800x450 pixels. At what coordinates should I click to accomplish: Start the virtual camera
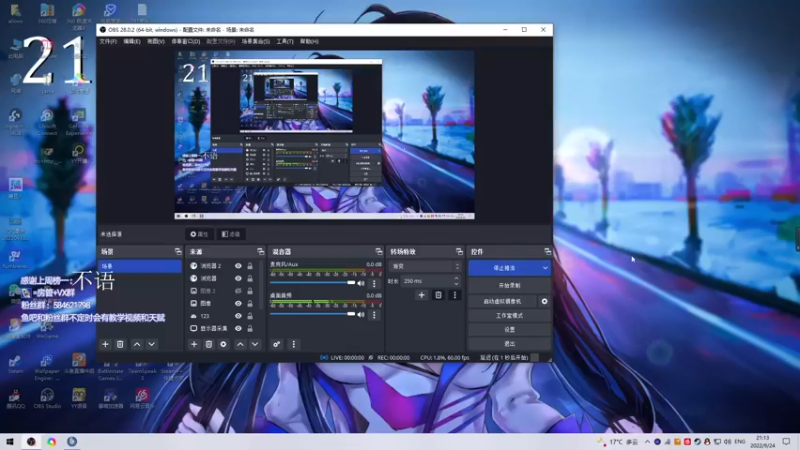(x=503, y=302)
